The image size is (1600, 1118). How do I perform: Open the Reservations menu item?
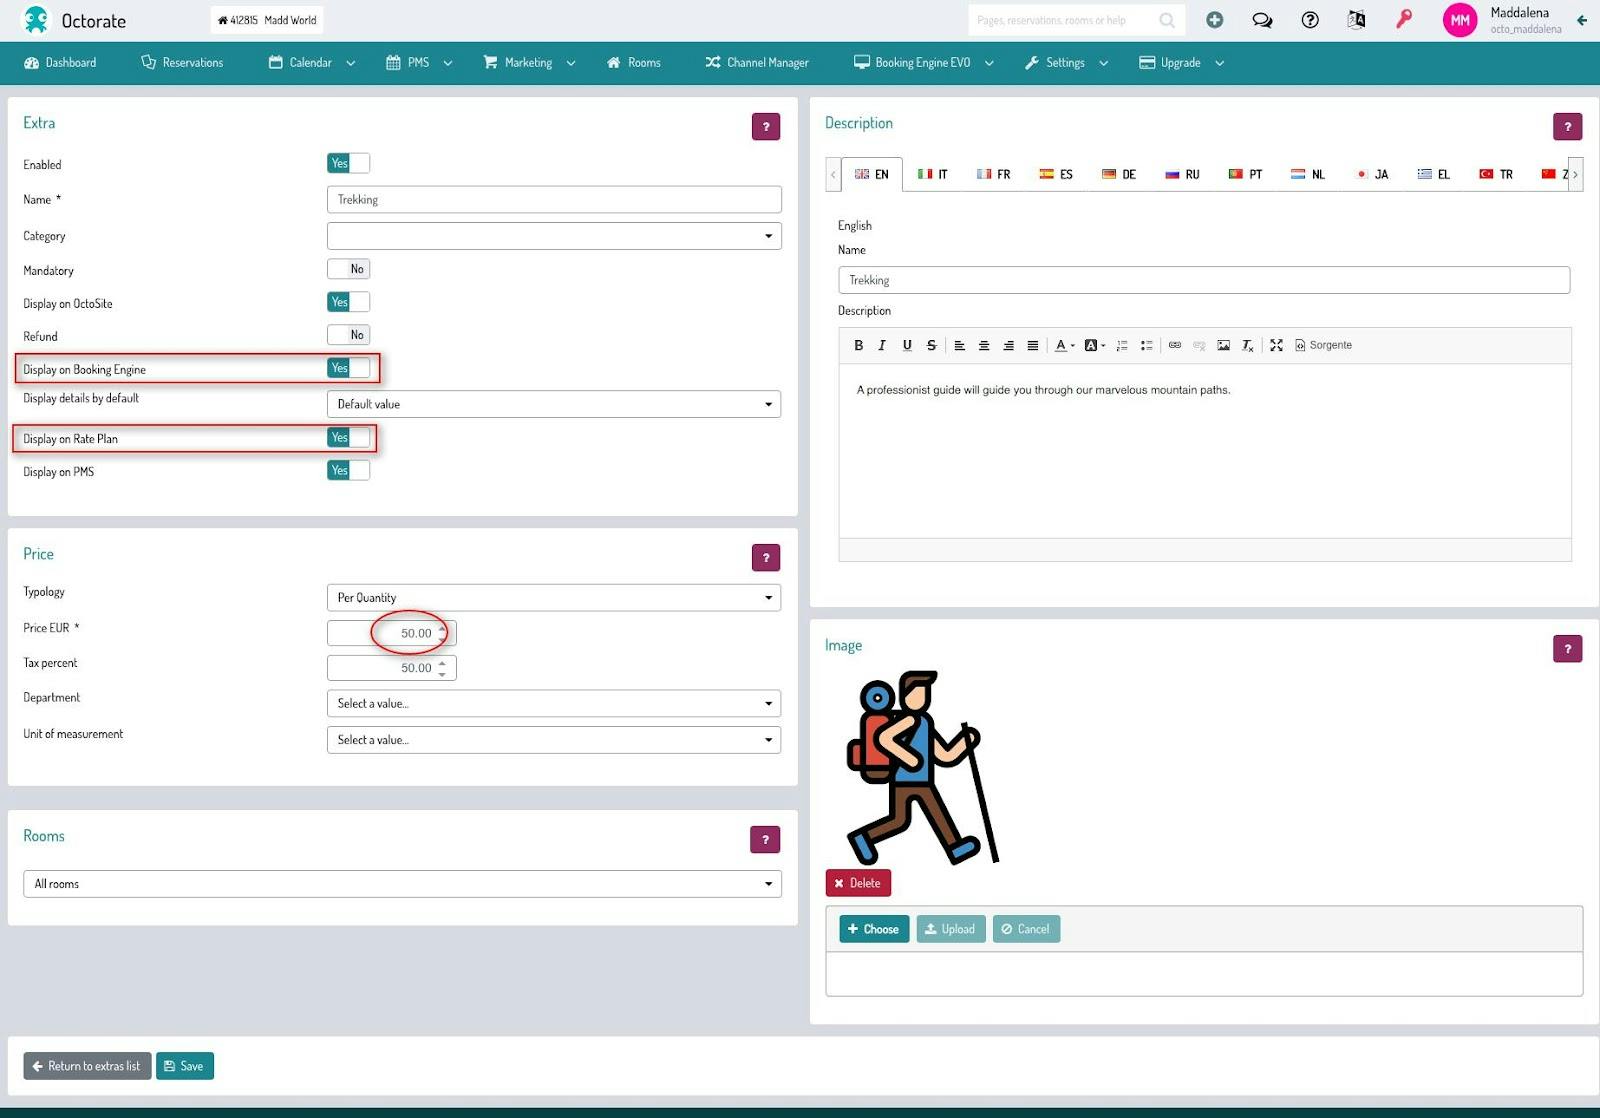coord(182,62)
